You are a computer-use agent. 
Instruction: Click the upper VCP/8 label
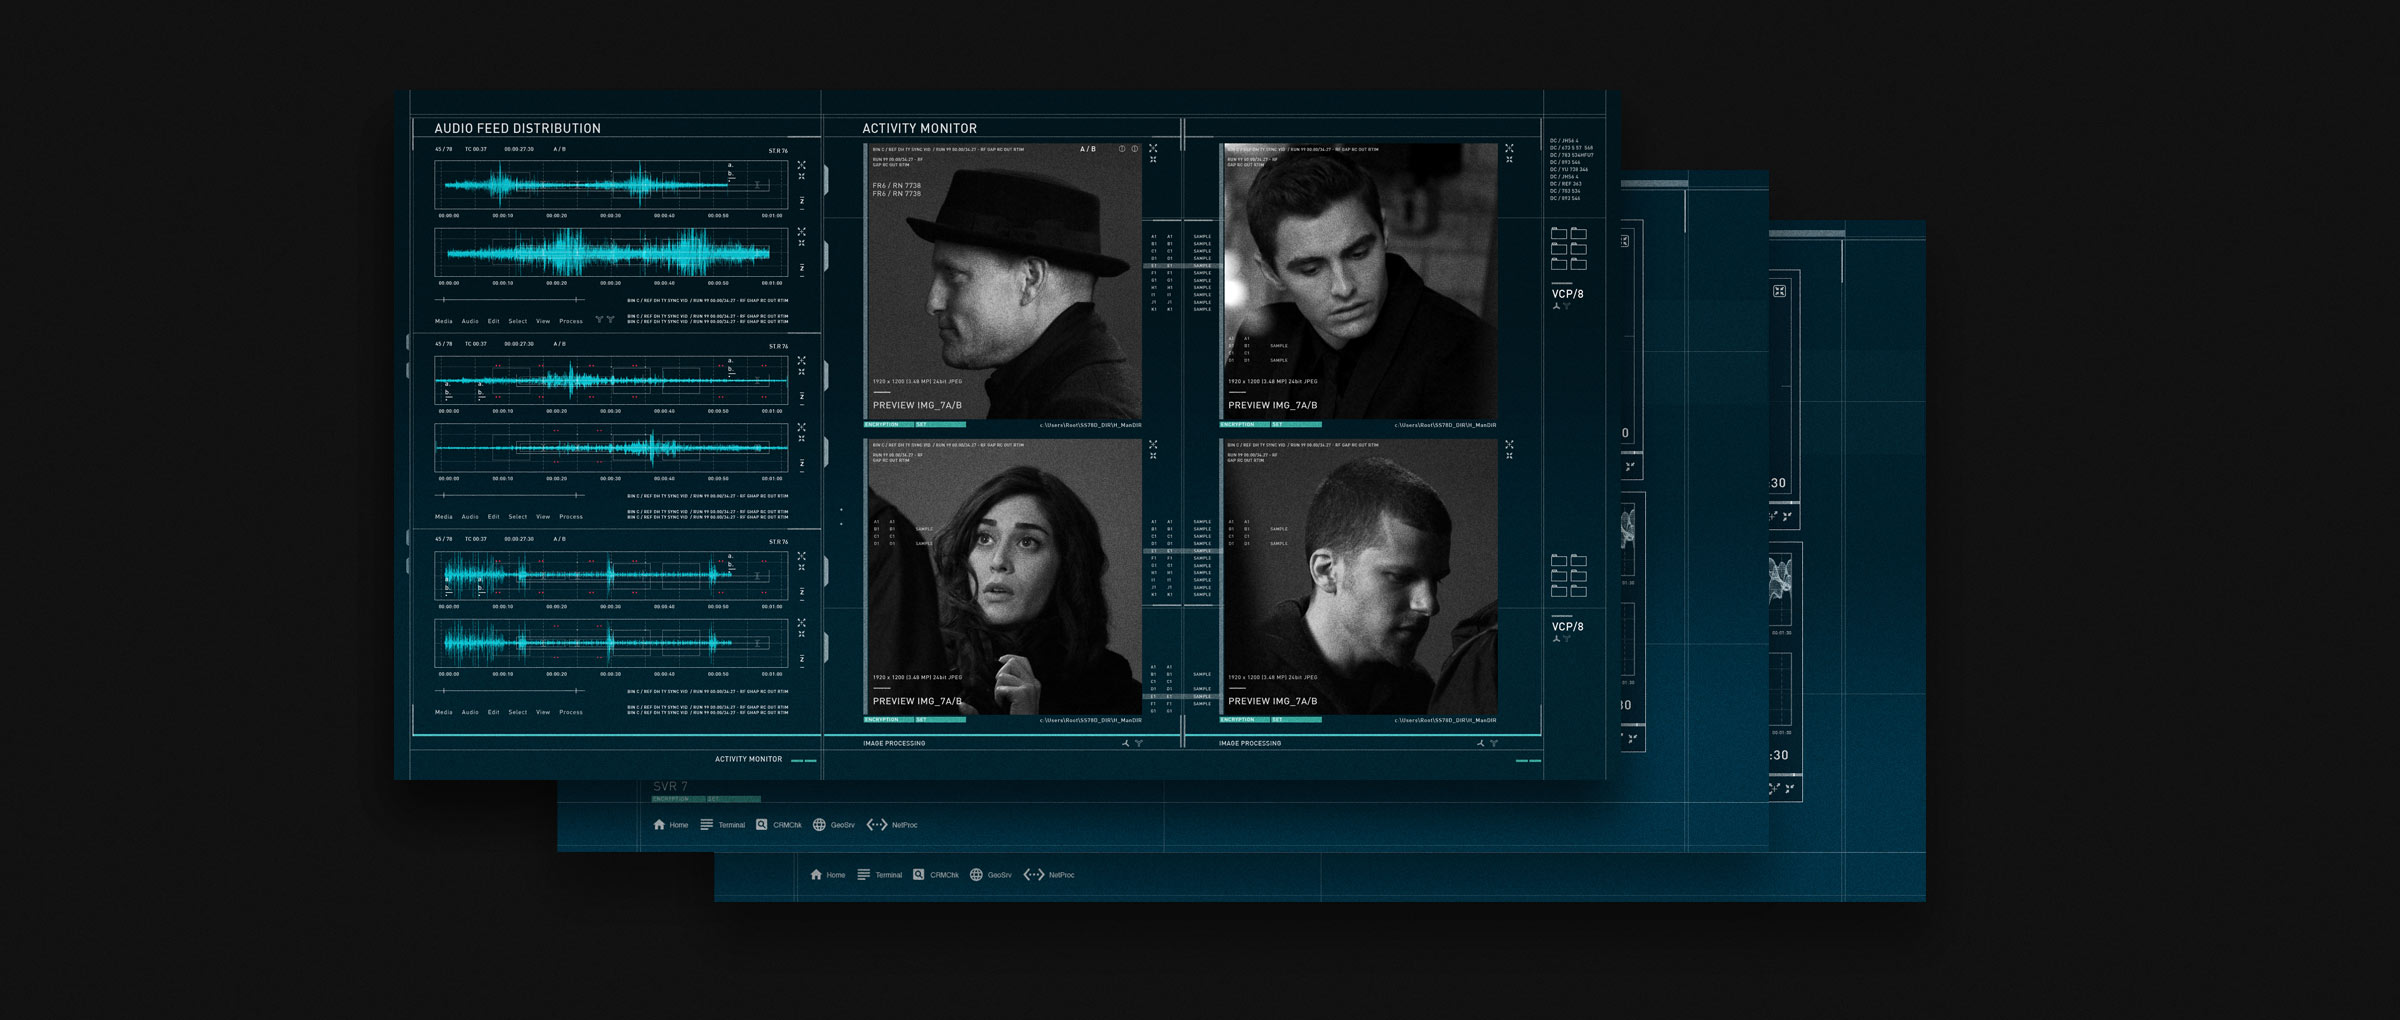pyautogui.click(x=1567, y=294)
